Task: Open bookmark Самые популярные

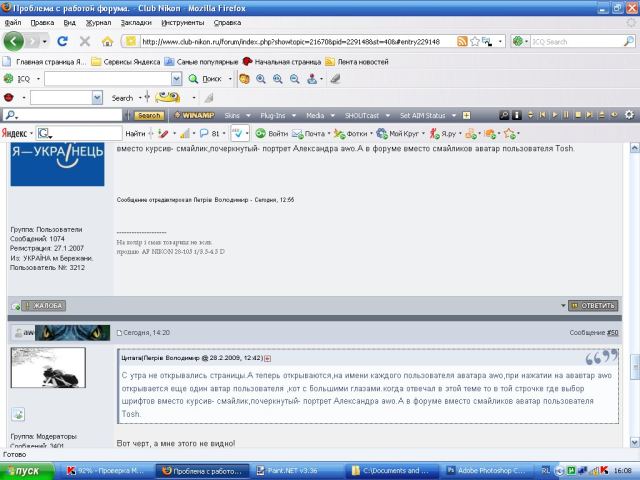Action: coord(202,62)
